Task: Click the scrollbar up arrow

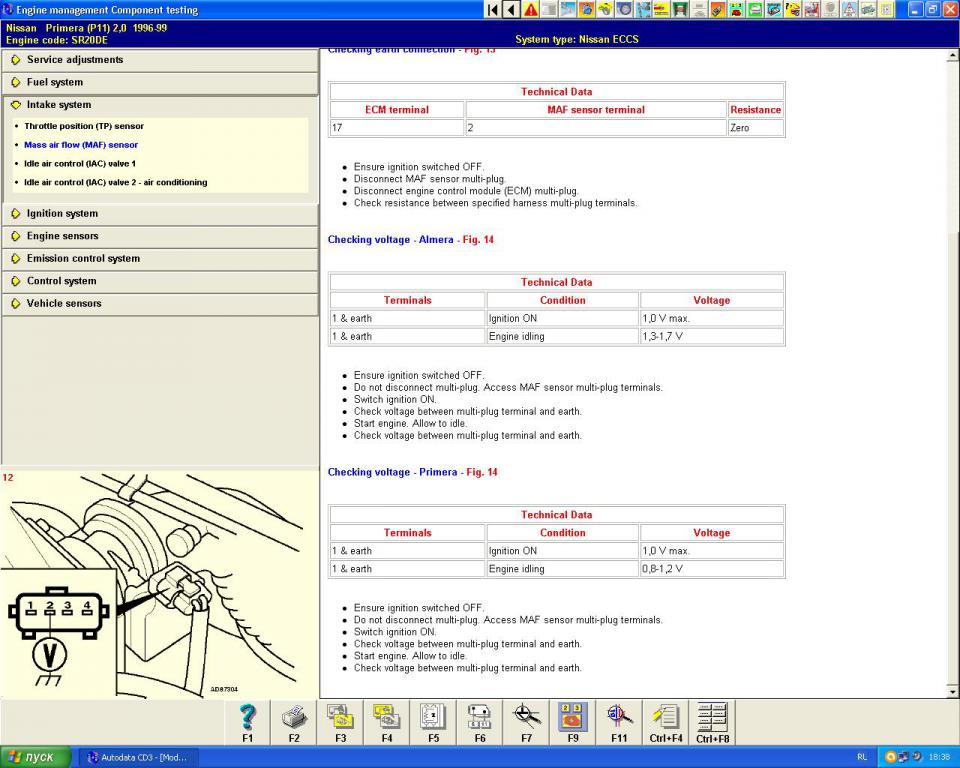Action: 953,56
